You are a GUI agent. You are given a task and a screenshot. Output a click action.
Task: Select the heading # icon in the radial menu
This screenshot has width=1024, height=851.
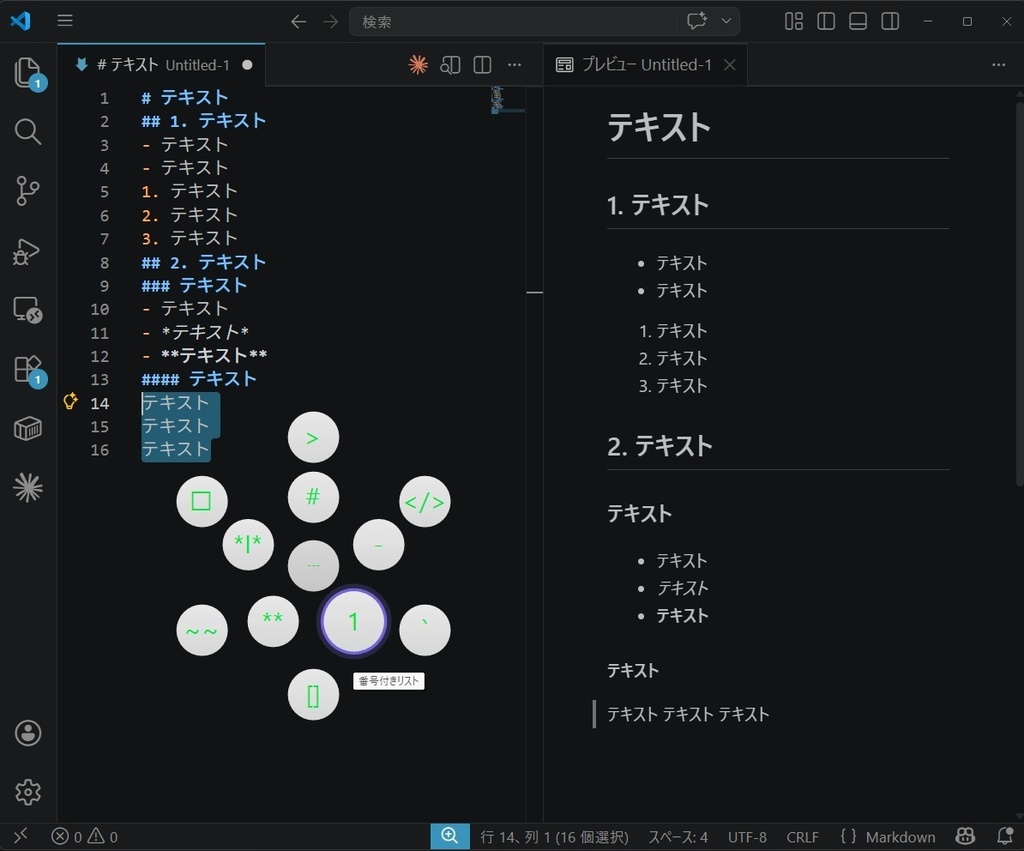click(314, 497)
